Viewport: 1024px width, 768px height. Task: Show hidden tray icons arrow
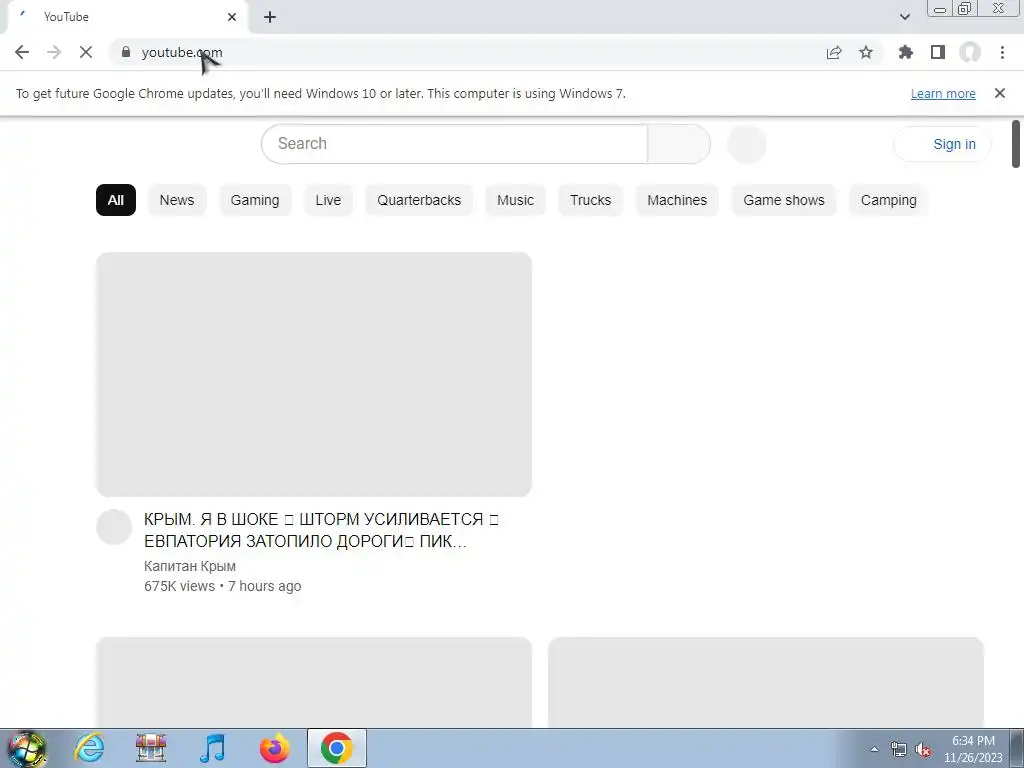pos(874,749)
